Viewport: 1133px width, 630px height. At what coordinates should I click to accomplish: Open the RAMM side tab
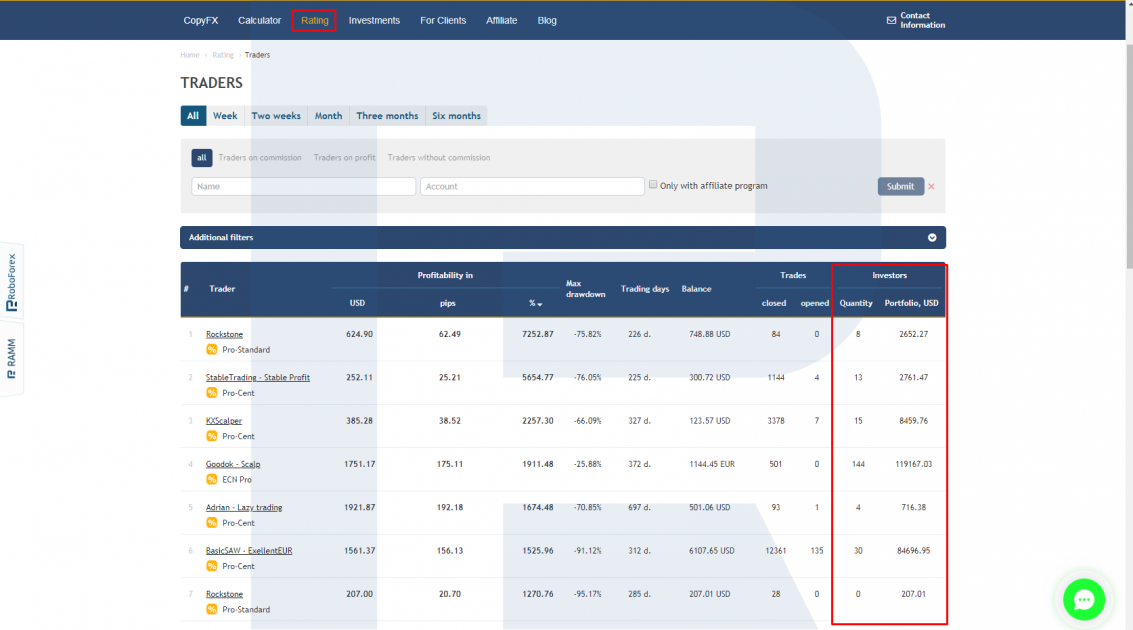click(11, 358)
